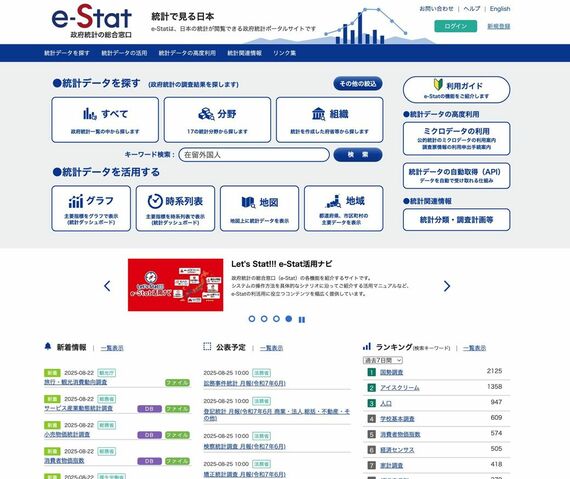The height and width of the screenshot is (479, 570).
Task: Click DB badge for 消費者物価指数 news row
Action: pos(149,461)
